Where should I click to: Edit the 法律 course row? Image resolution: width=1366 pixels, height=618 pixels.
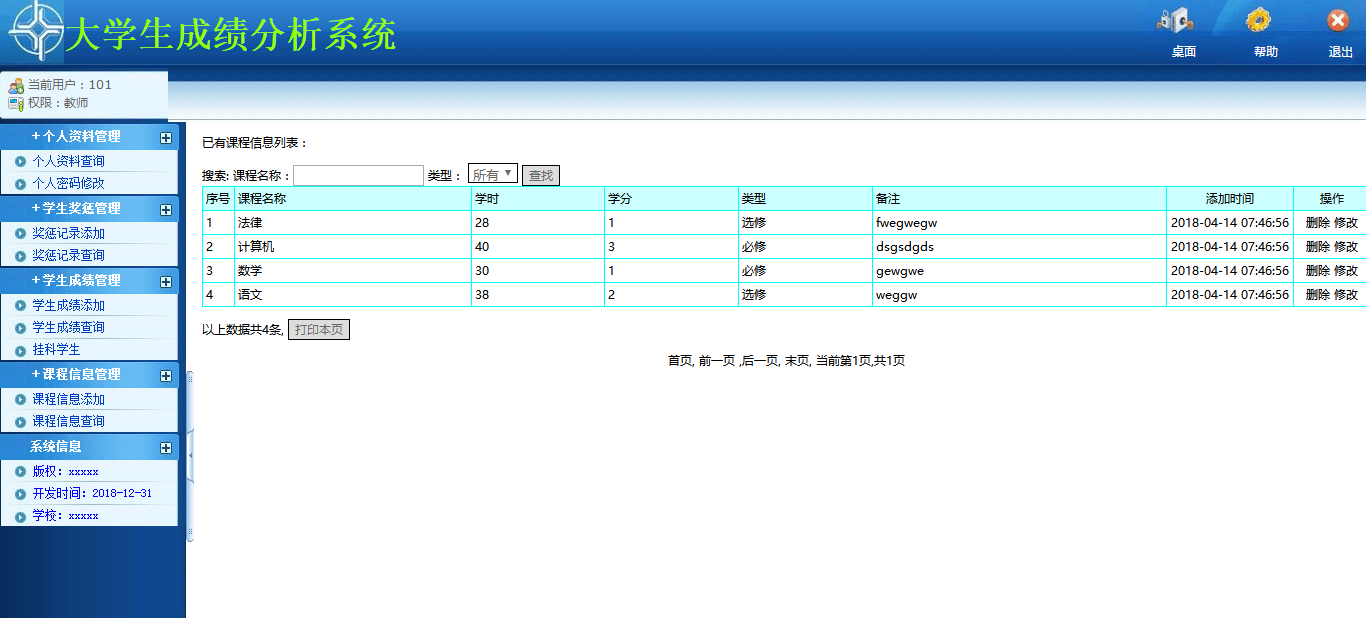[x=1346, y=223]
